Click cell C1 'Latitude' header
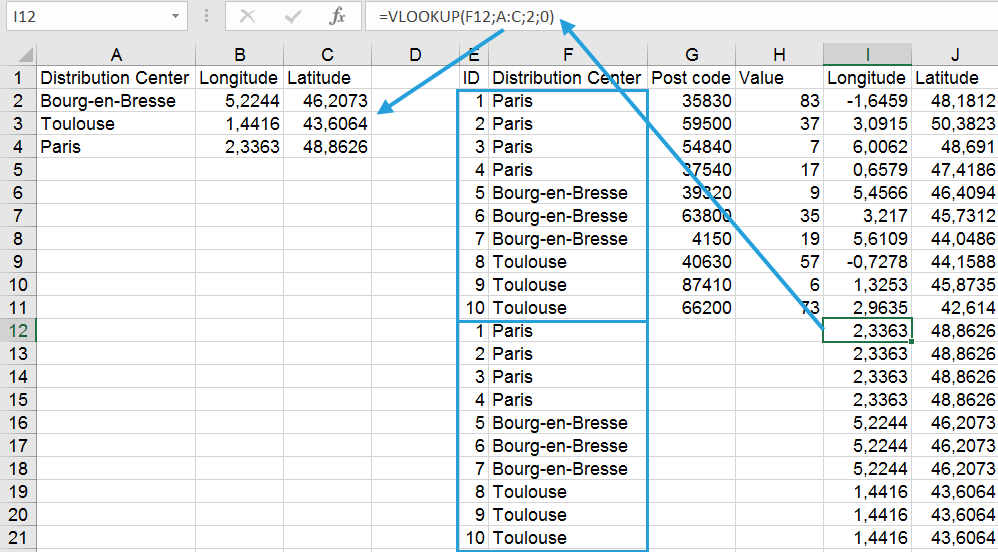Viewport: 998px width, 552px height. coord(327,78)
